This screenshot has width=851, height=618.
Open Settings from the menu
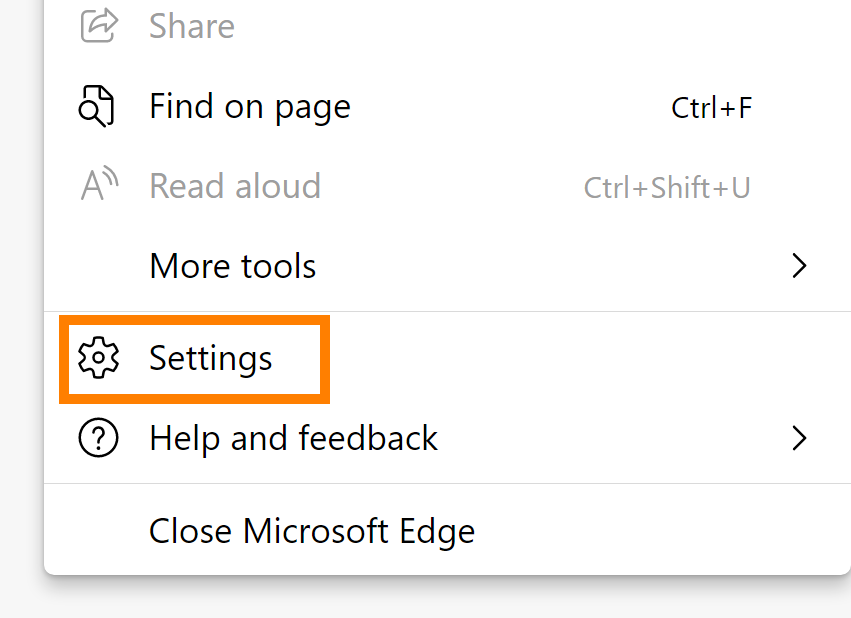210,358
